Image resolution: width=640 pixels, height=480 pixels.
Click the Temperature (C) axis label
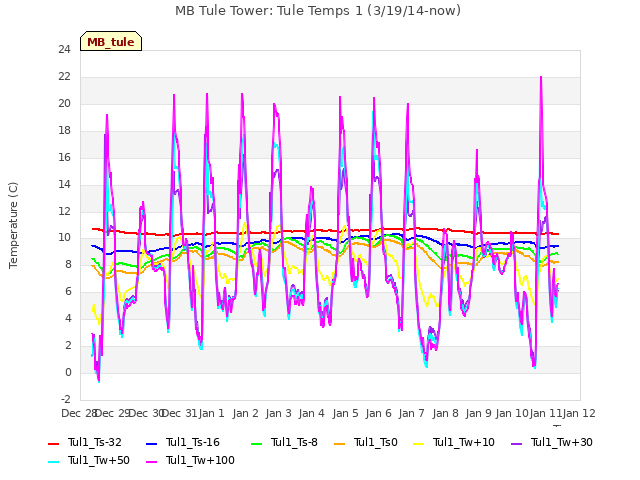click(13, 225)
